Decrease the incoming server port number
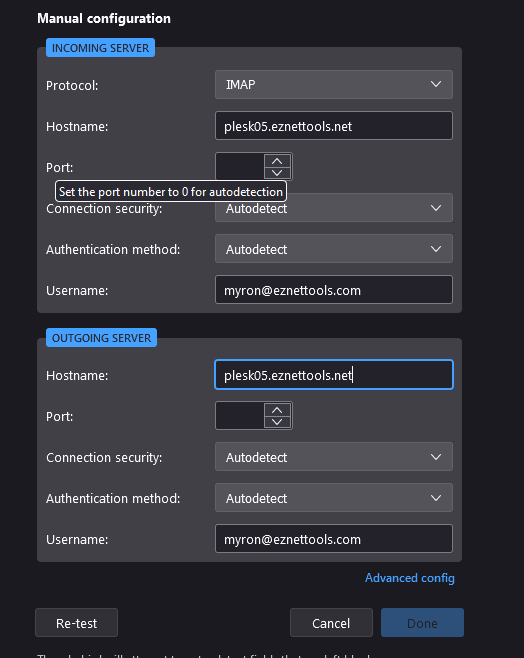The image size is (524, 658). coord(277,172)
